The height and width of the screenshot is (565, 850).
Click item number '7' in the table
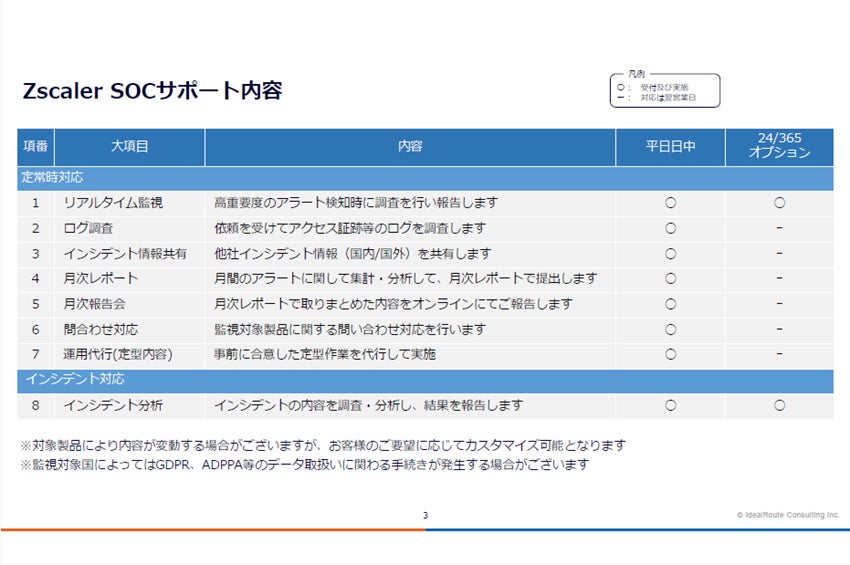tap(36, 355)
